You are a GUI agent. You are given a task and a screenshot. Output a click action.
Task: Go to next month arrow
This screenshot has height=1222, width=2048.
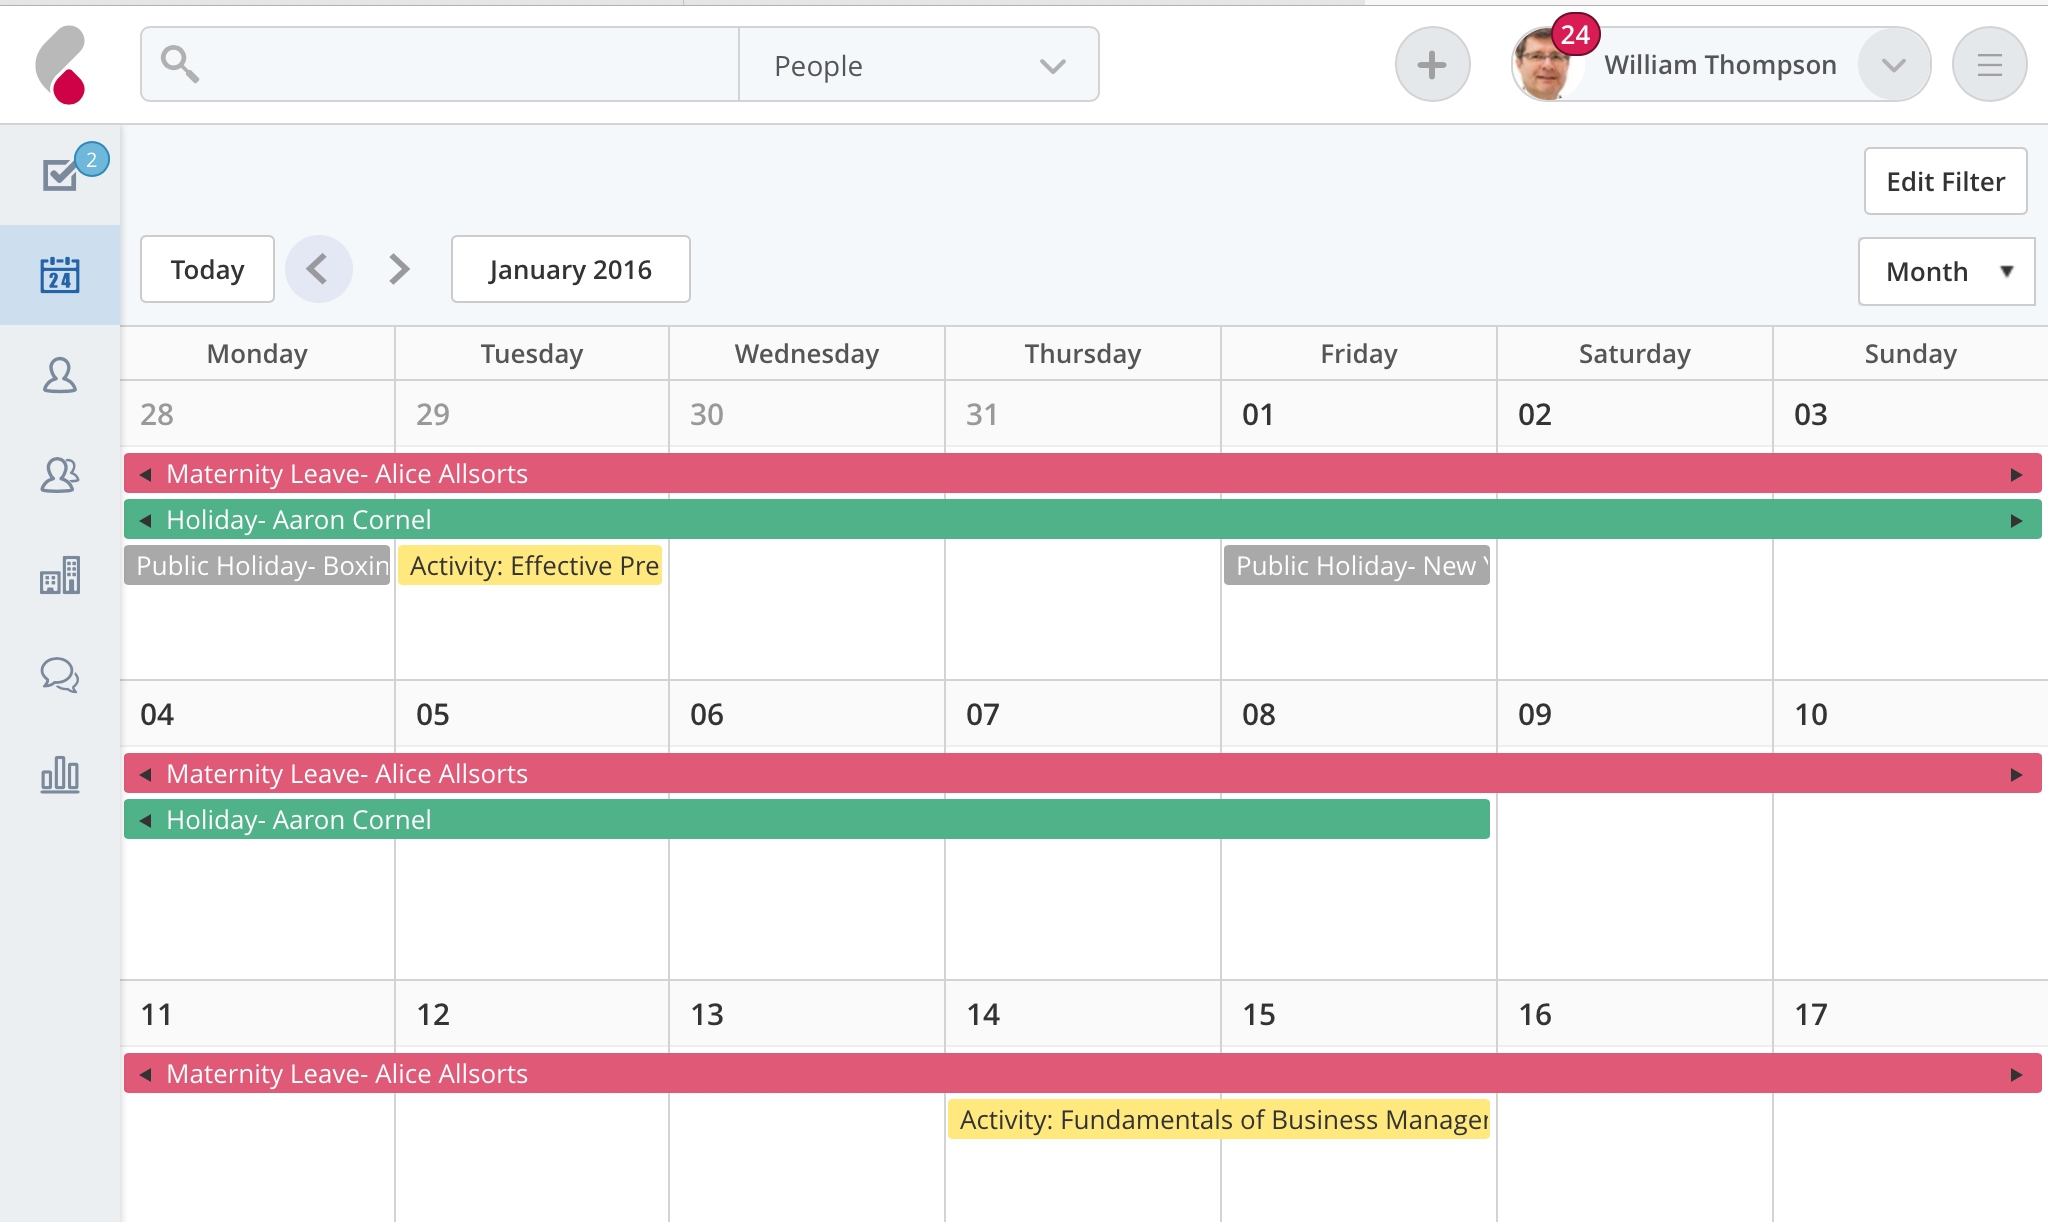tap(399, 269)
